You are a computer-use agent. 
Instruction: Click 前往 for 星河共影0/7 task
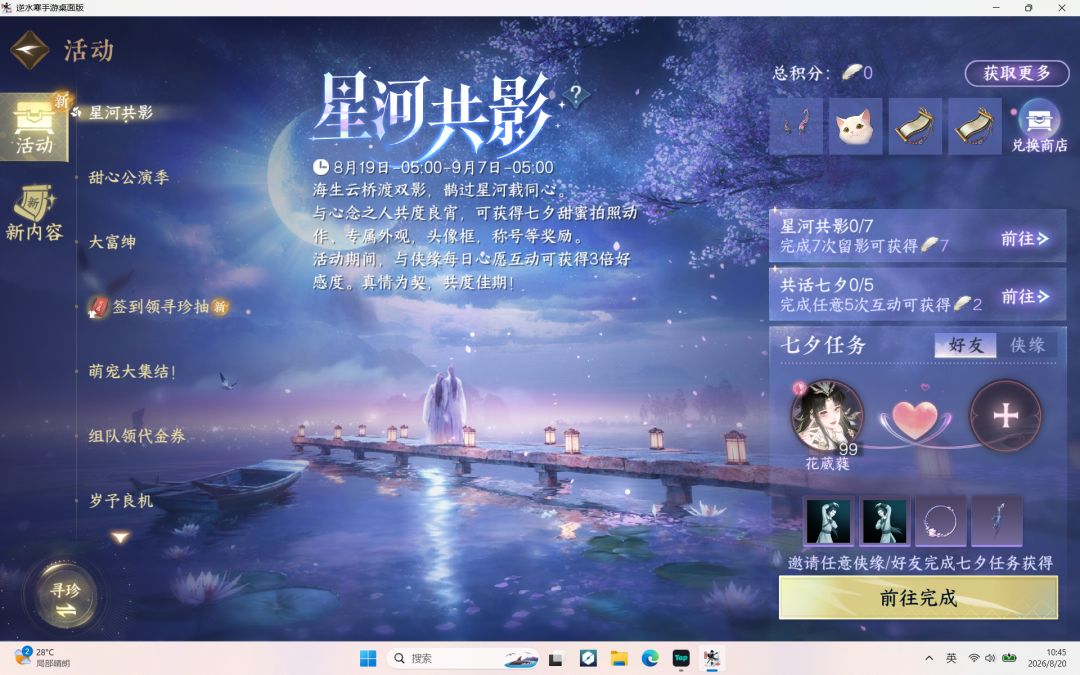[1025, 239]
